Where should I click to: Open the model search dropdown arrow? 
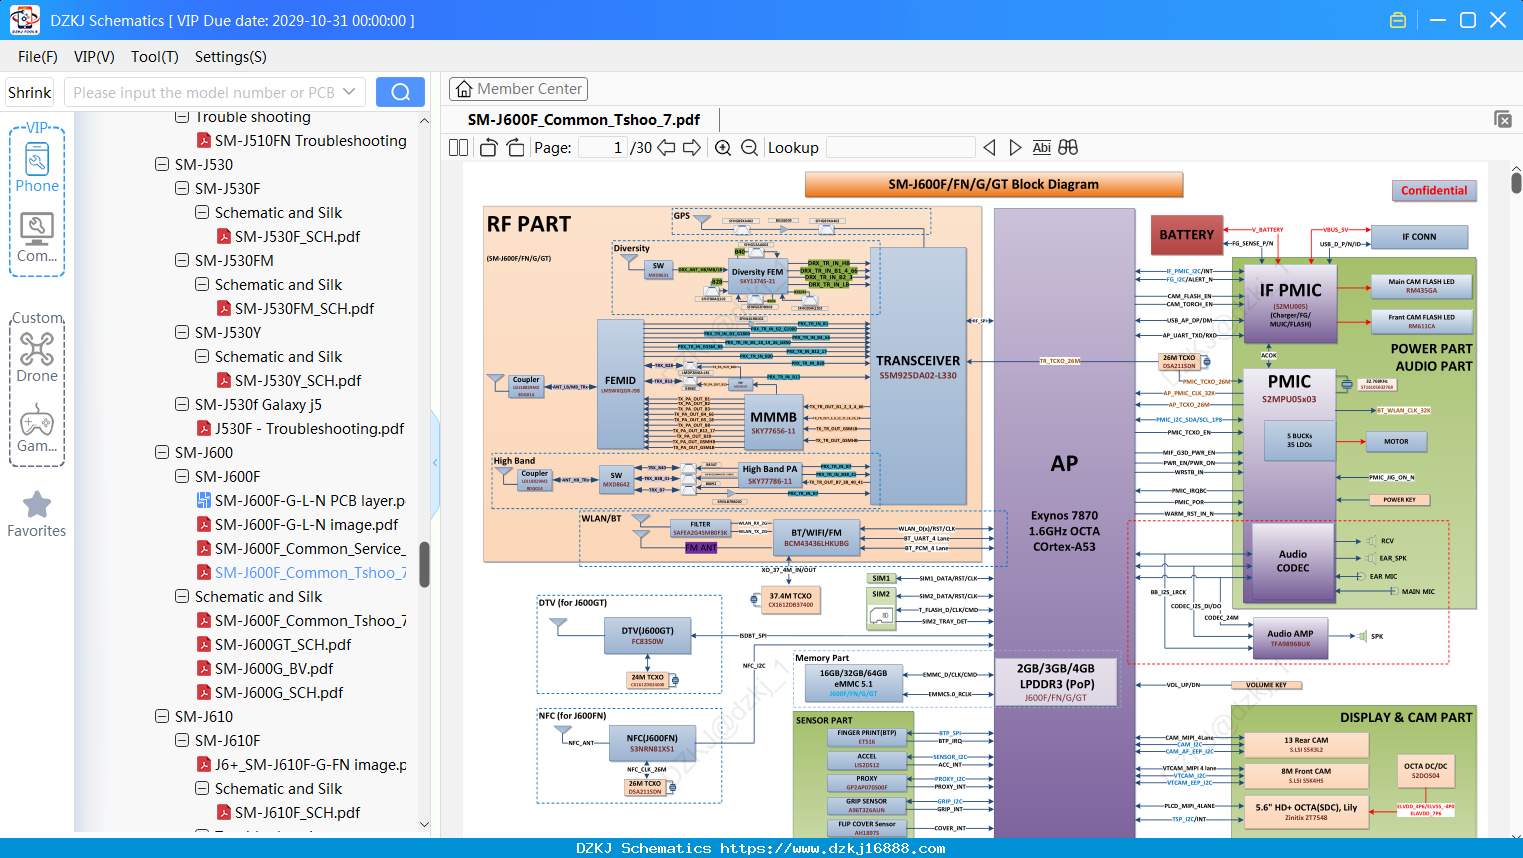point(349,92)
